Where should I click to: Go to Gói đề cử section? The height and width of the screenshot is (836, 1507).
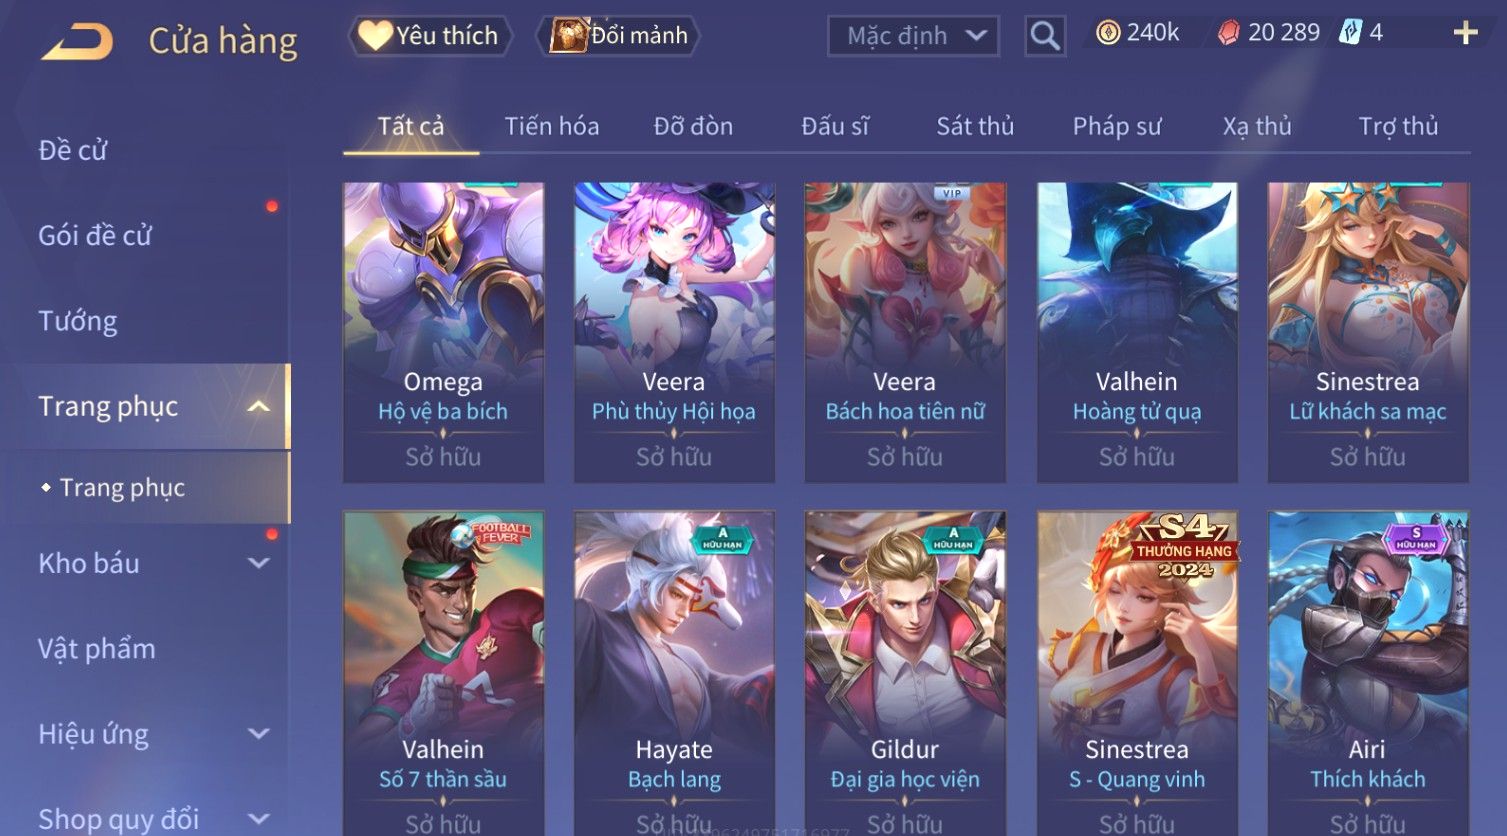[x=95, y=236]
